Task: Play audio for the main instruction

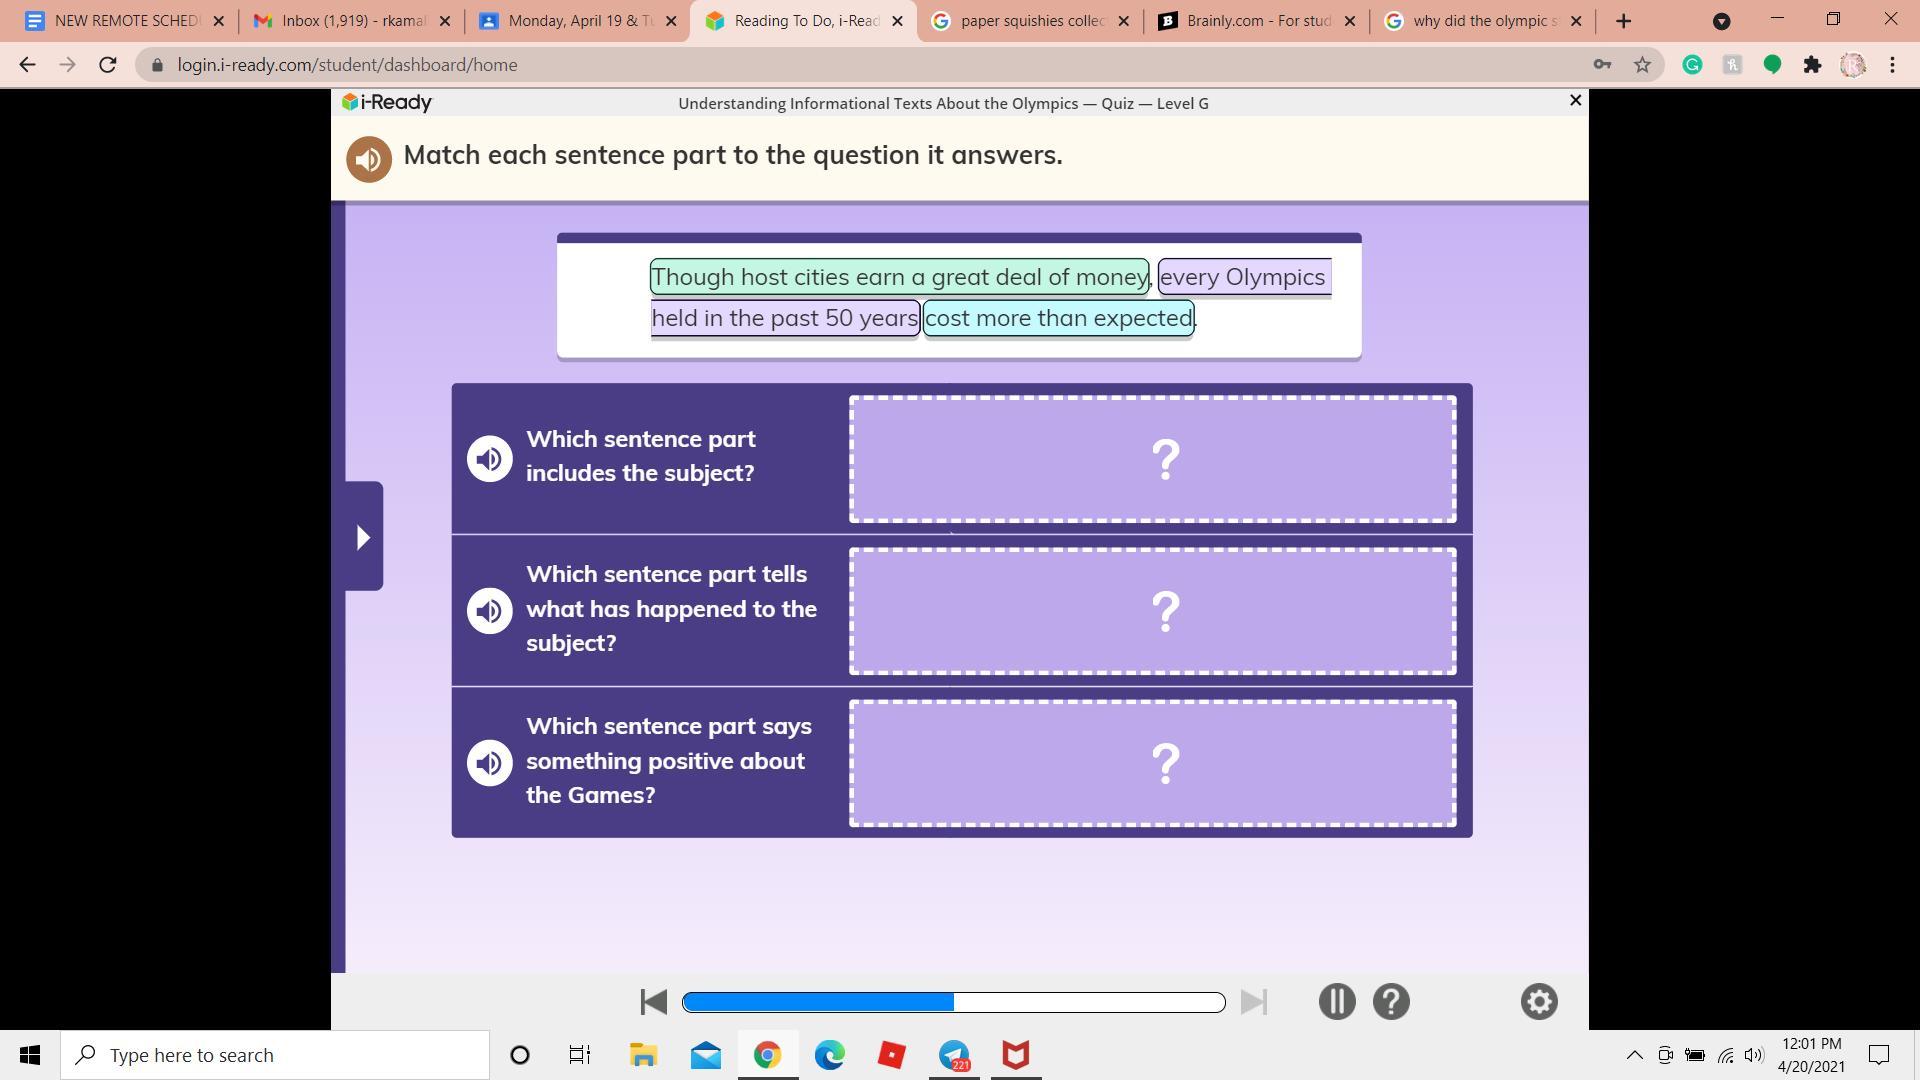Action: click(x=368, y=159)
